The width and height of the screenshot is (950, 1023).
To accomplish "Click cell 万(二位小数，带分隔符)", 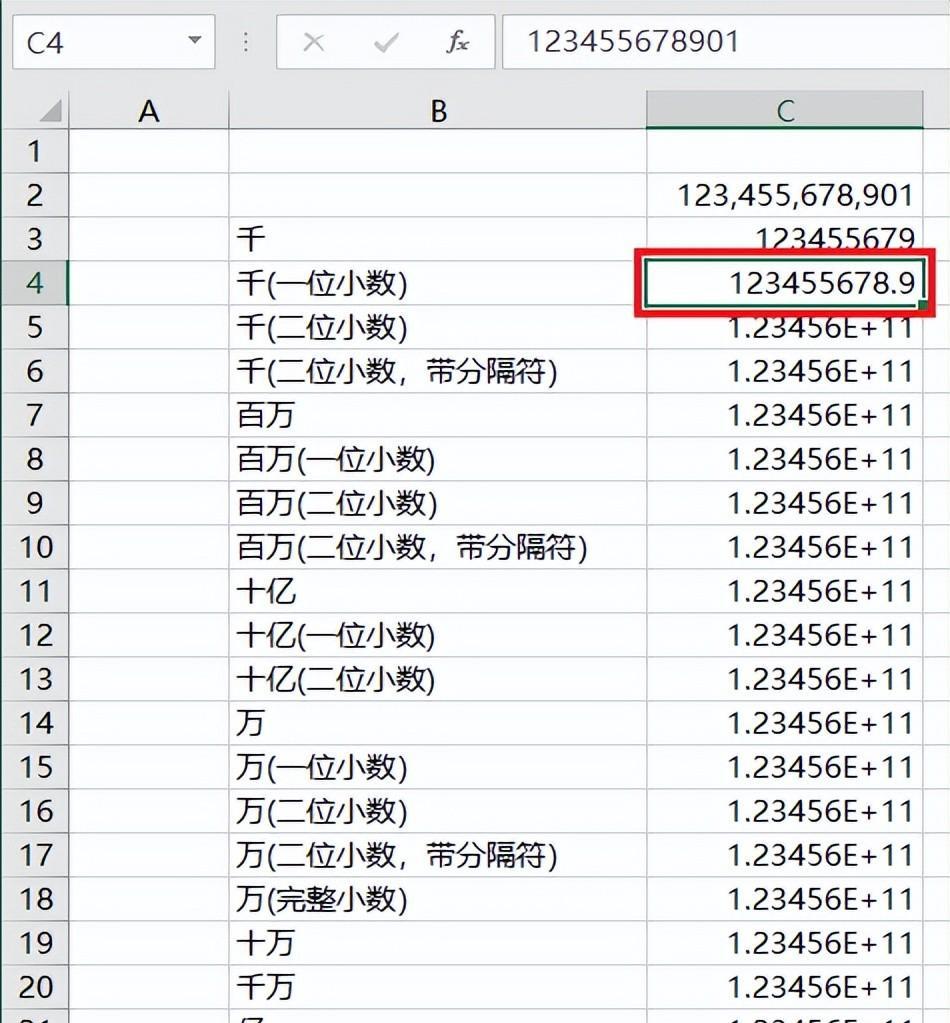I will click(438, 855).
